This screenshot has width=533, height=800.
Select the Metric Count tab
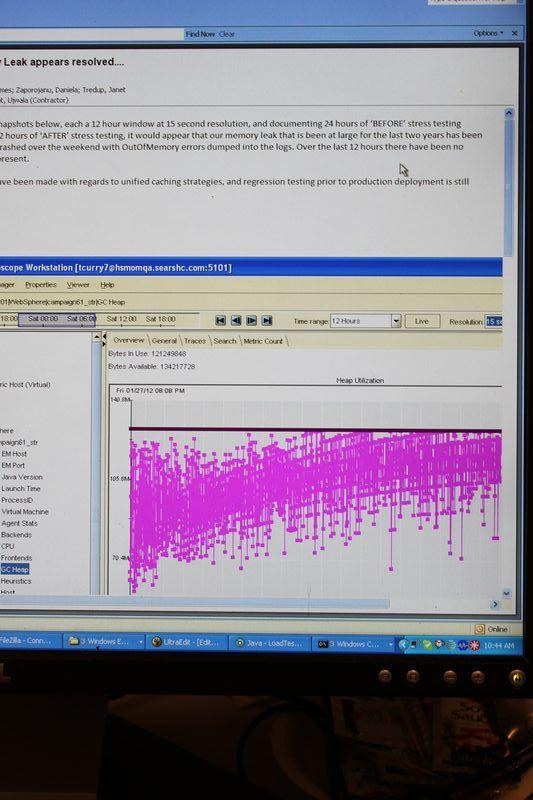click(x=263, y=341)
